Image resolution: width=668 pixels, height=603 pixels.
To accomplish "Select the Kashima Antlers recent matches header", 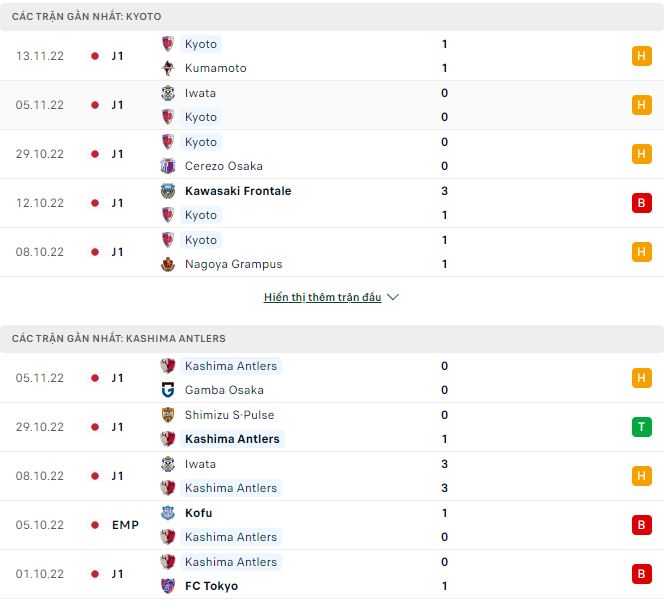I will coord(119,339).
